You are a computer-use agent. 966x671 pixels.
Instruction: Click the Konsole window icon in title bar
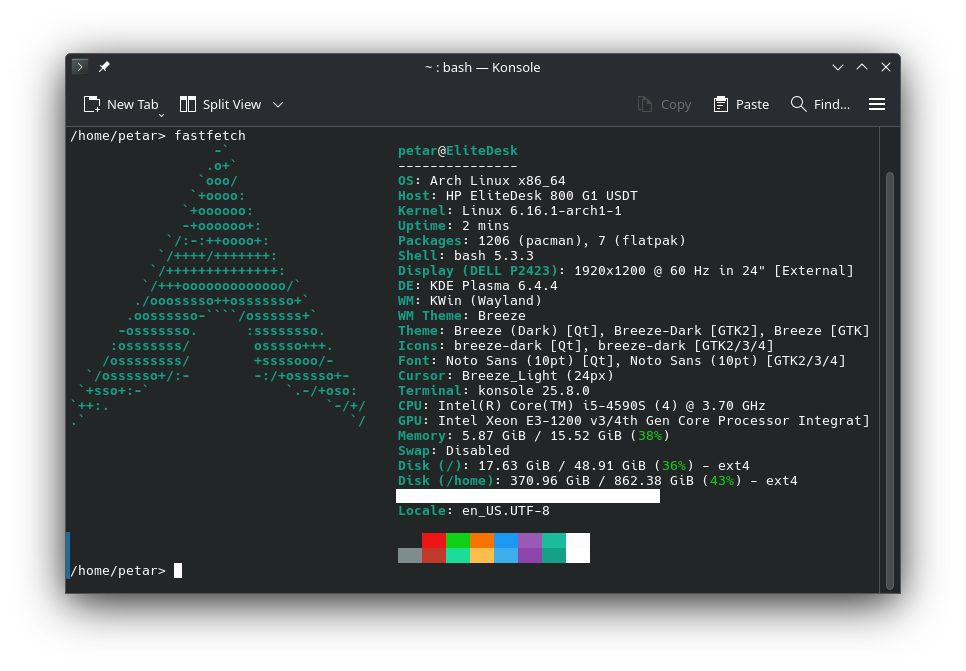tap(80, 67)
